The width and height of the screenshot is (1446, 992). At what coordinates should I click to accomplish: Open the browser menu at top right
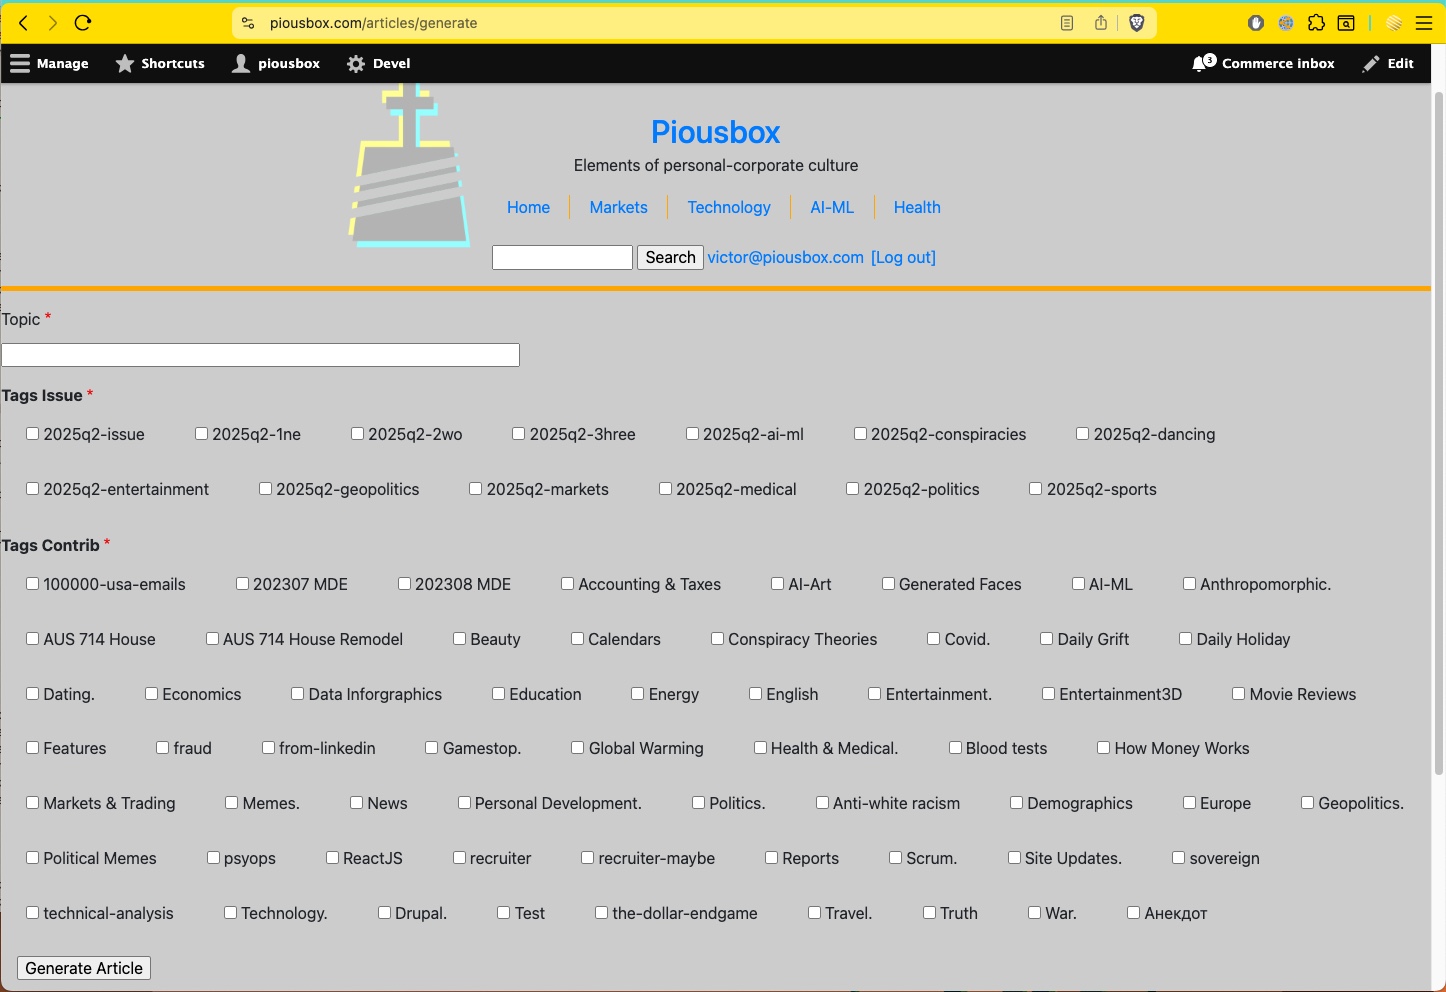pos(1424,22)
